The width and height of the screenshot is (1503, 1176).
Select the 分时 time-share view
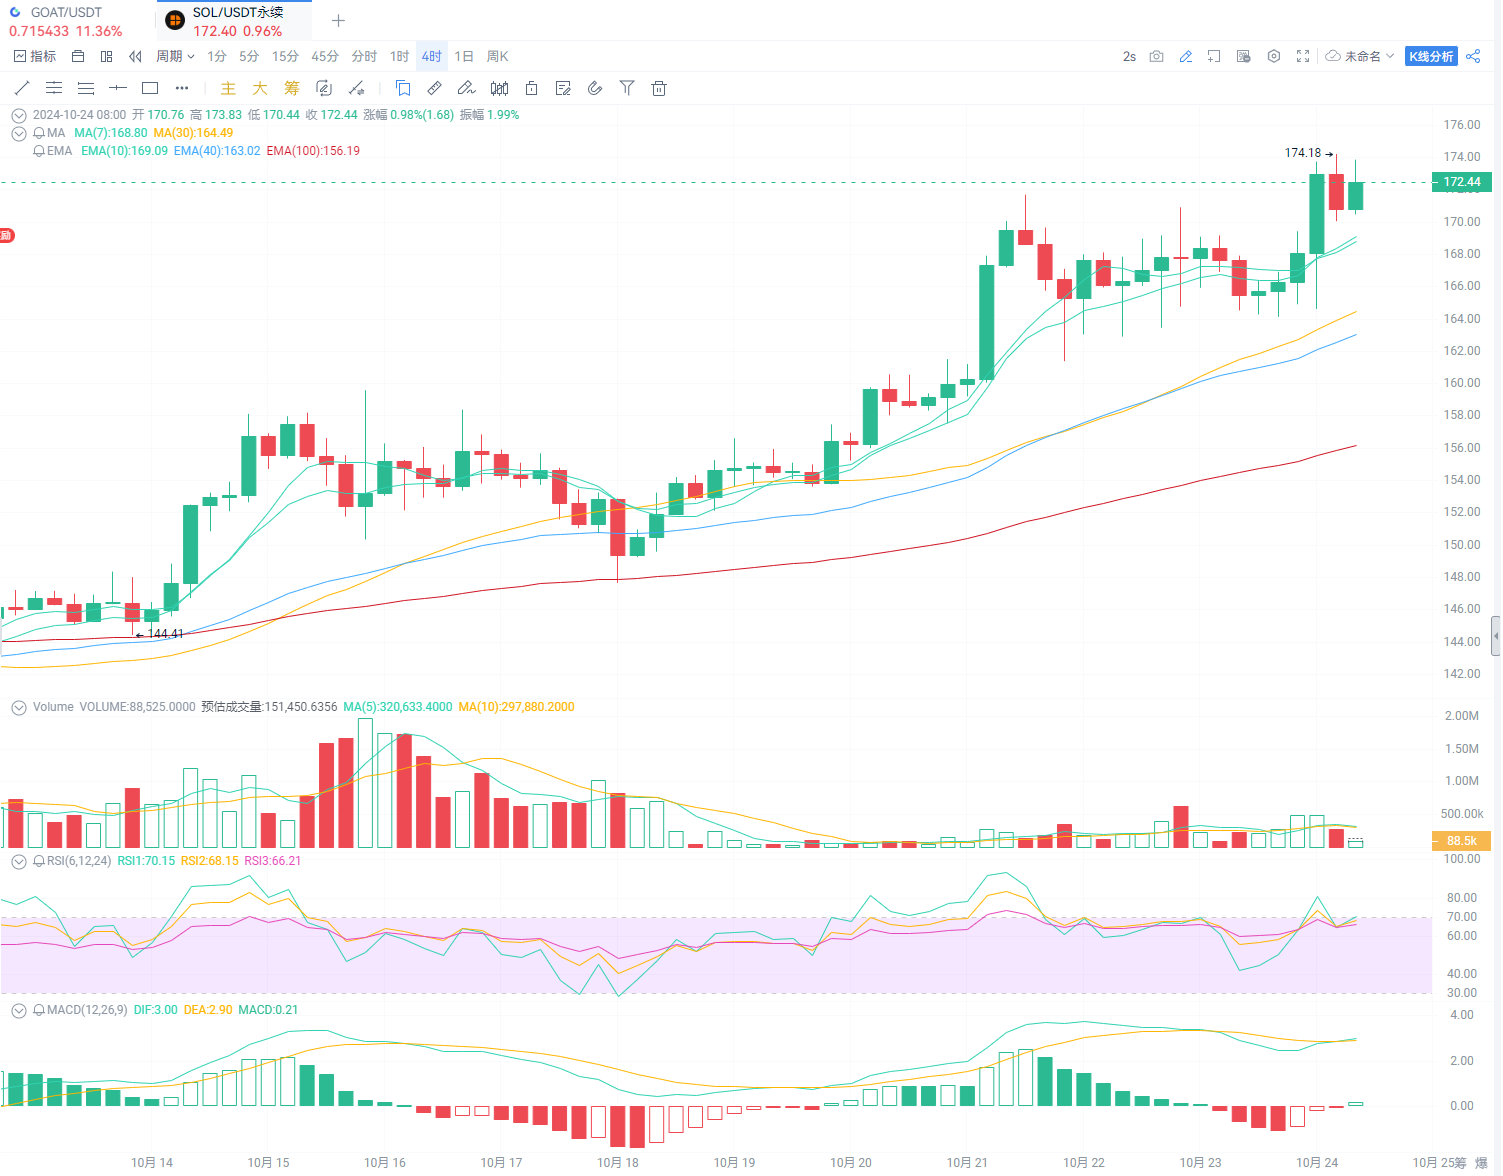pos(364,56)
